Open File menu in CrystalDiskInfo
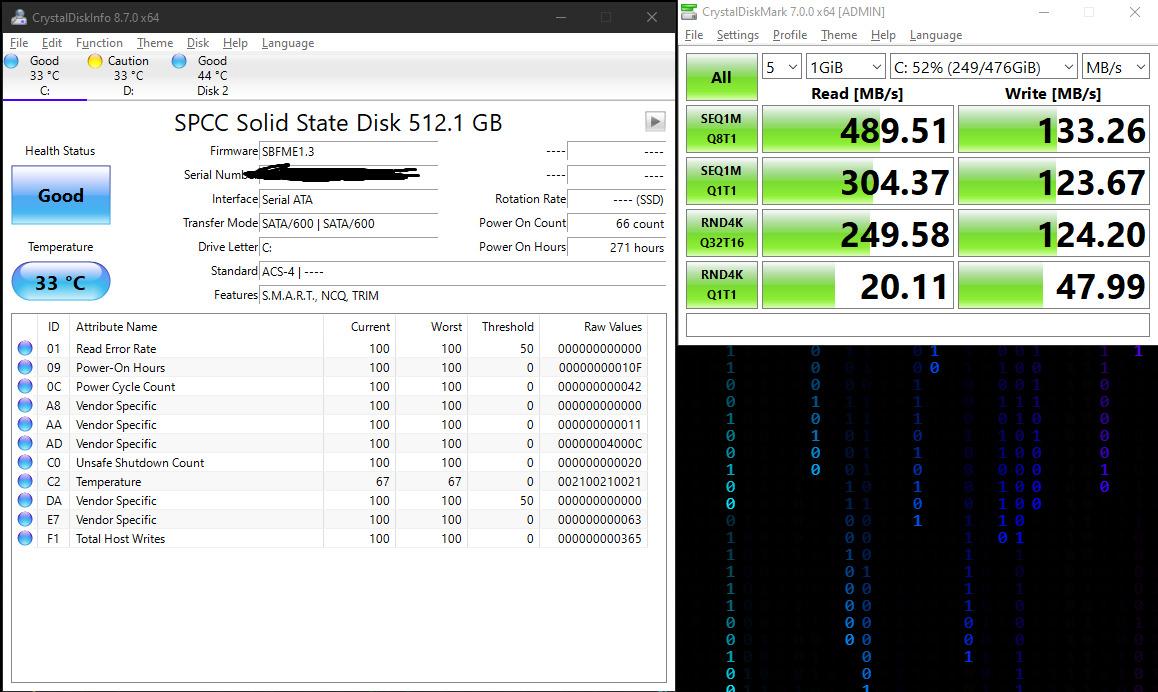The width and height of the screenshot is (1158, 692). click(x=19, y=43)
